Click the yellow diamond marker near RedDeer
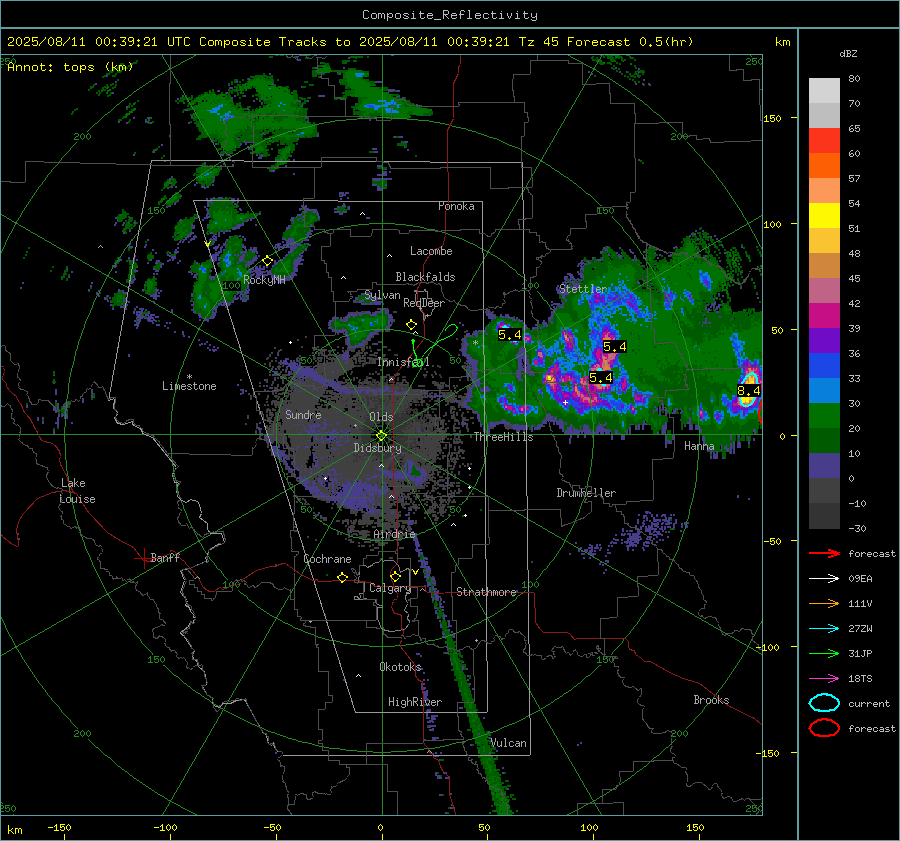The image size is (900, 841). coord(411,325)
